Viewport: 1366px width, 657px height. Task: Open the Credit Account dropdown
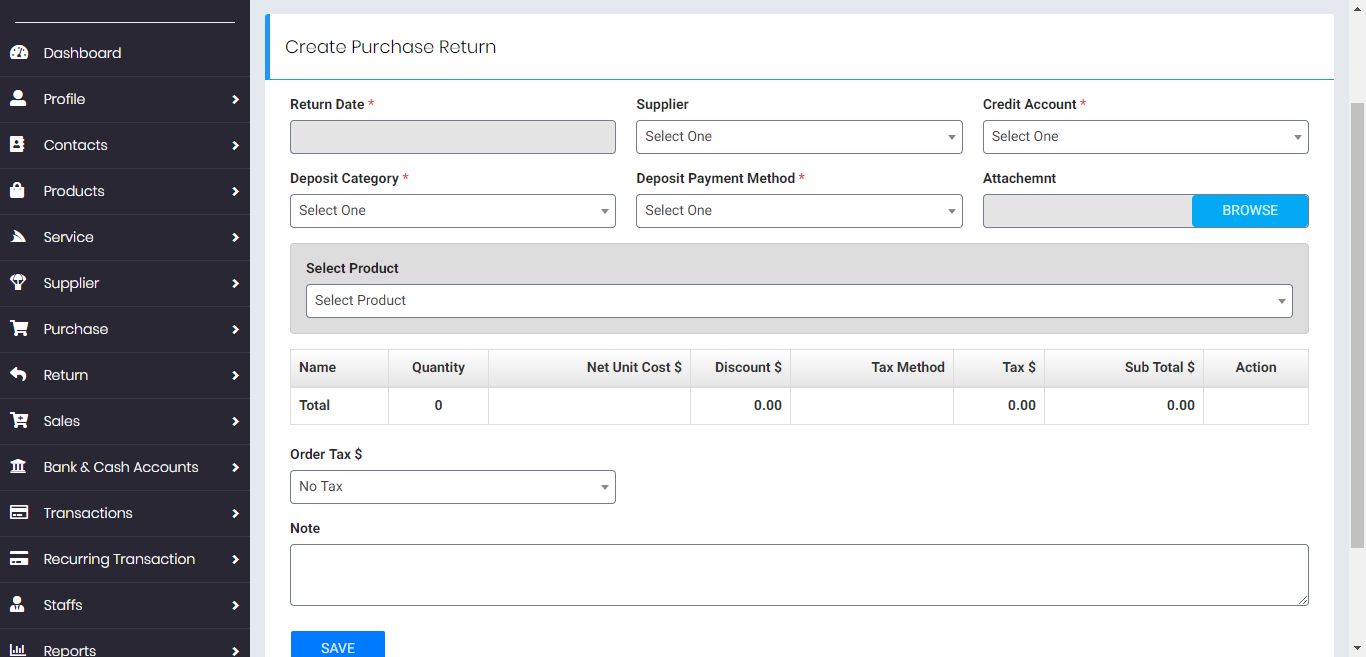[x=1145, y=137]
